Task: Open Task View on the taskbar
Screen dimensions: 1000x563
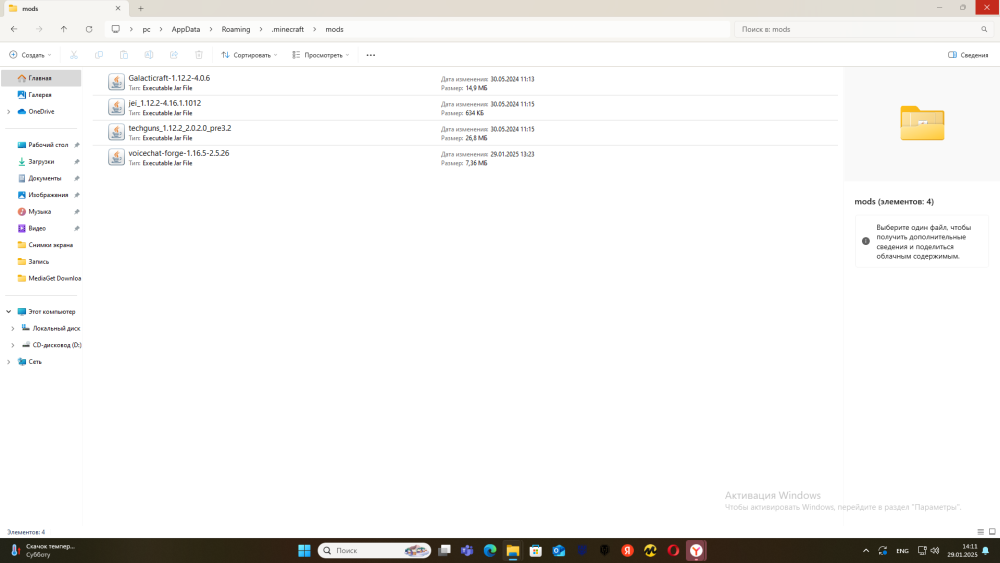Action: pyautogui.click(x=445, y=550)
